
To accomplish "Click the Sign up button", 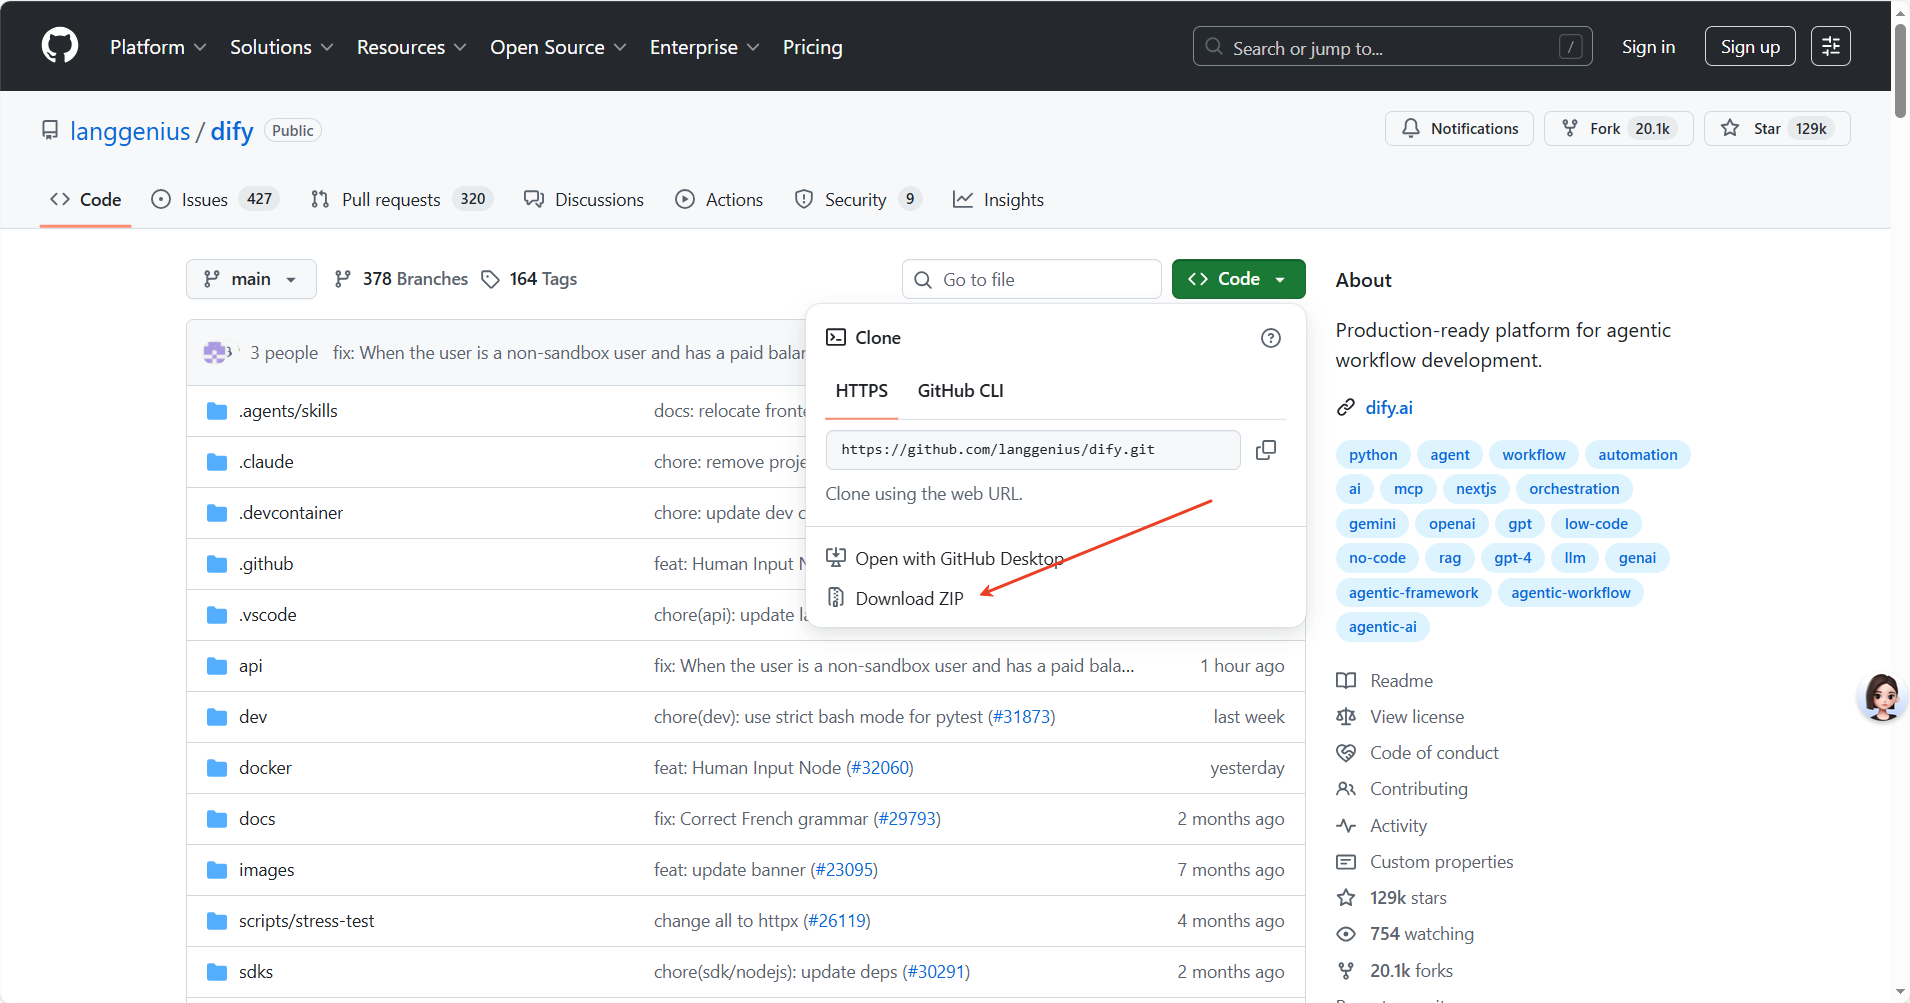I will coord(1750,47).
